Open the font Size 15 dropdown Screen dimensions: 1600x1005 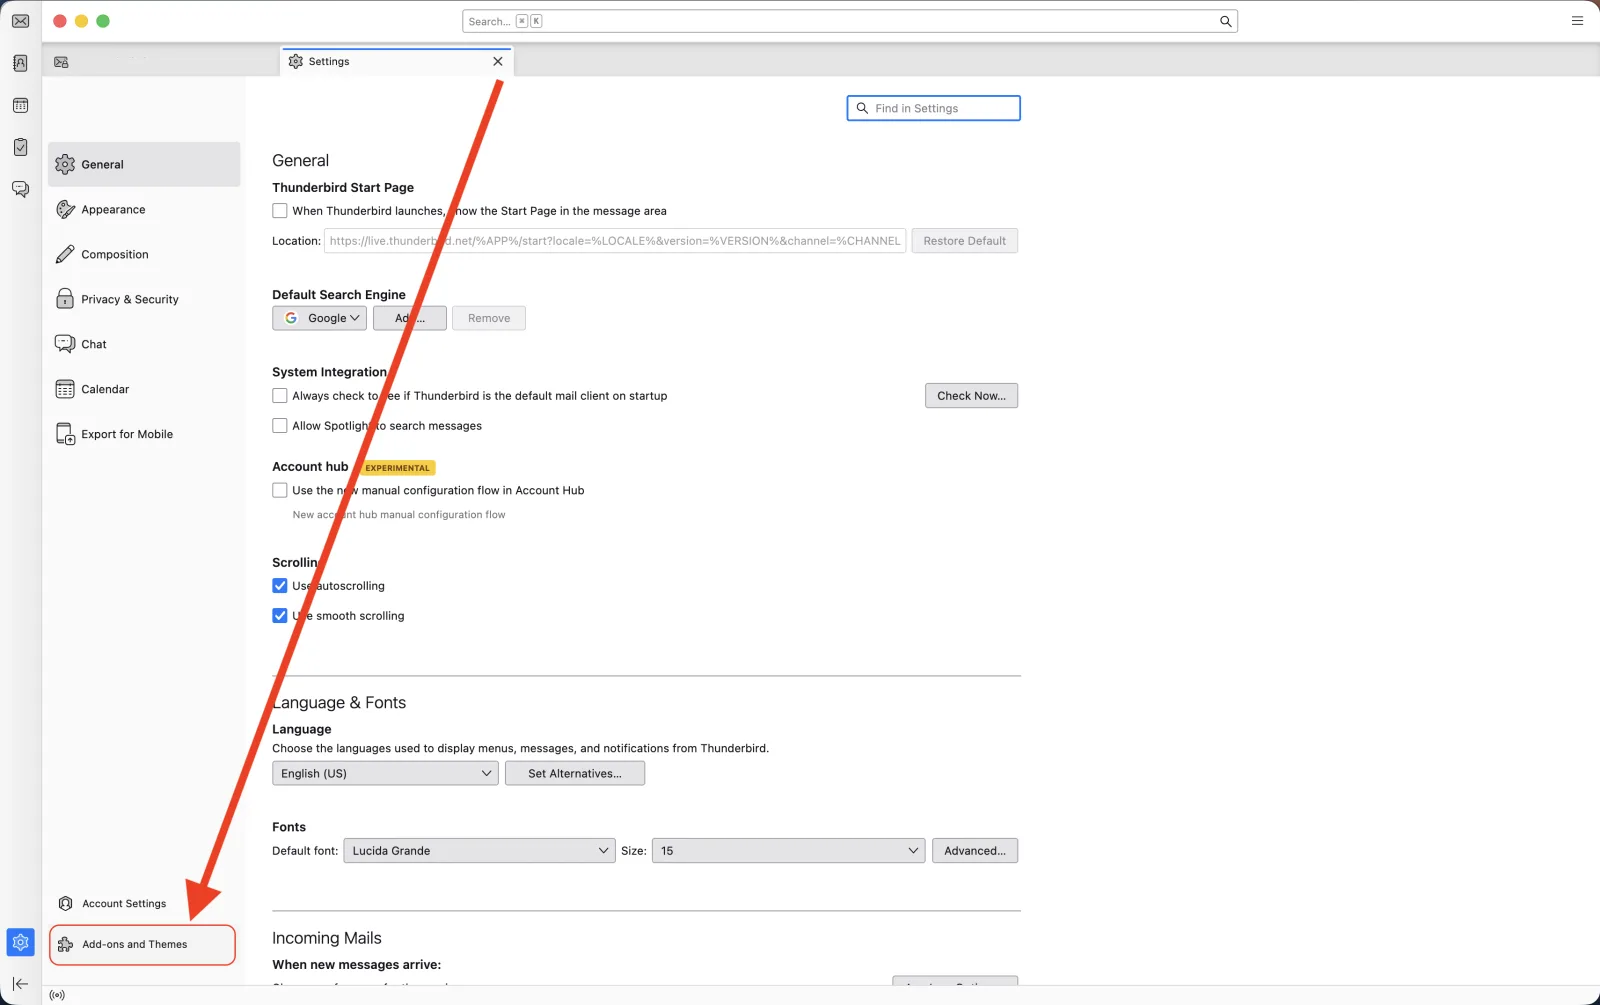pyautogui.click(x=789, y=851)
